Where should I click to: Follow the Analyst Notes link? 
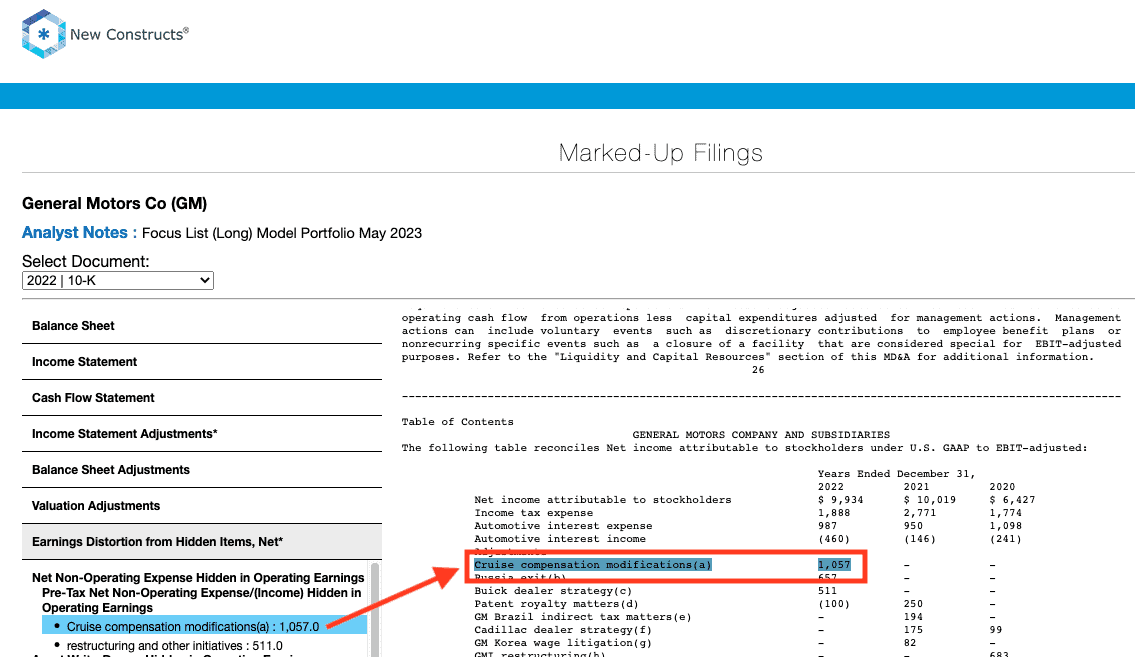point(75,232)
